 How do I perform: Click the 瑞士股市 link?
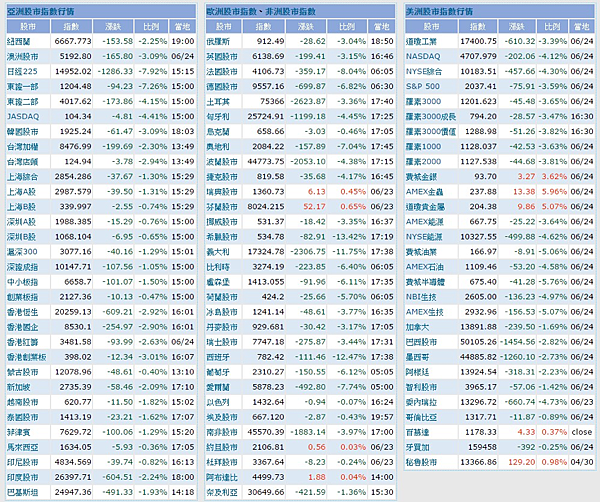pyautogui.click(x=222, y=342)
